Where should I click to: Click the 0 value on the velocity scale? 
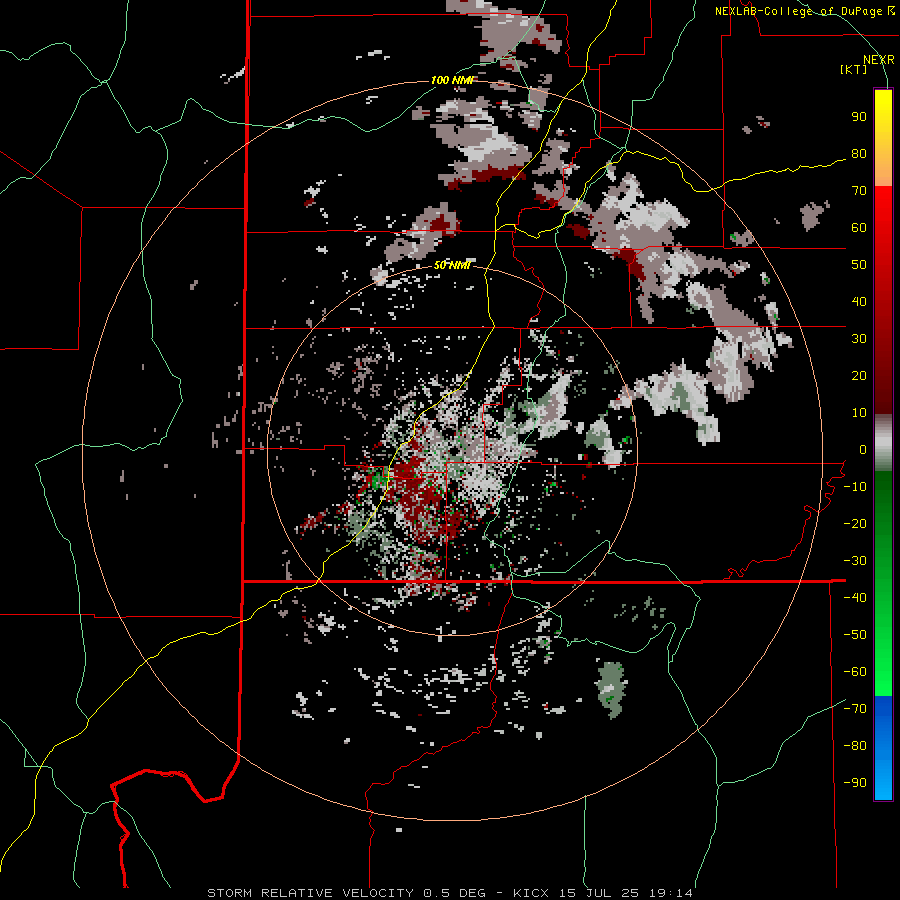[x=862, y=450]
